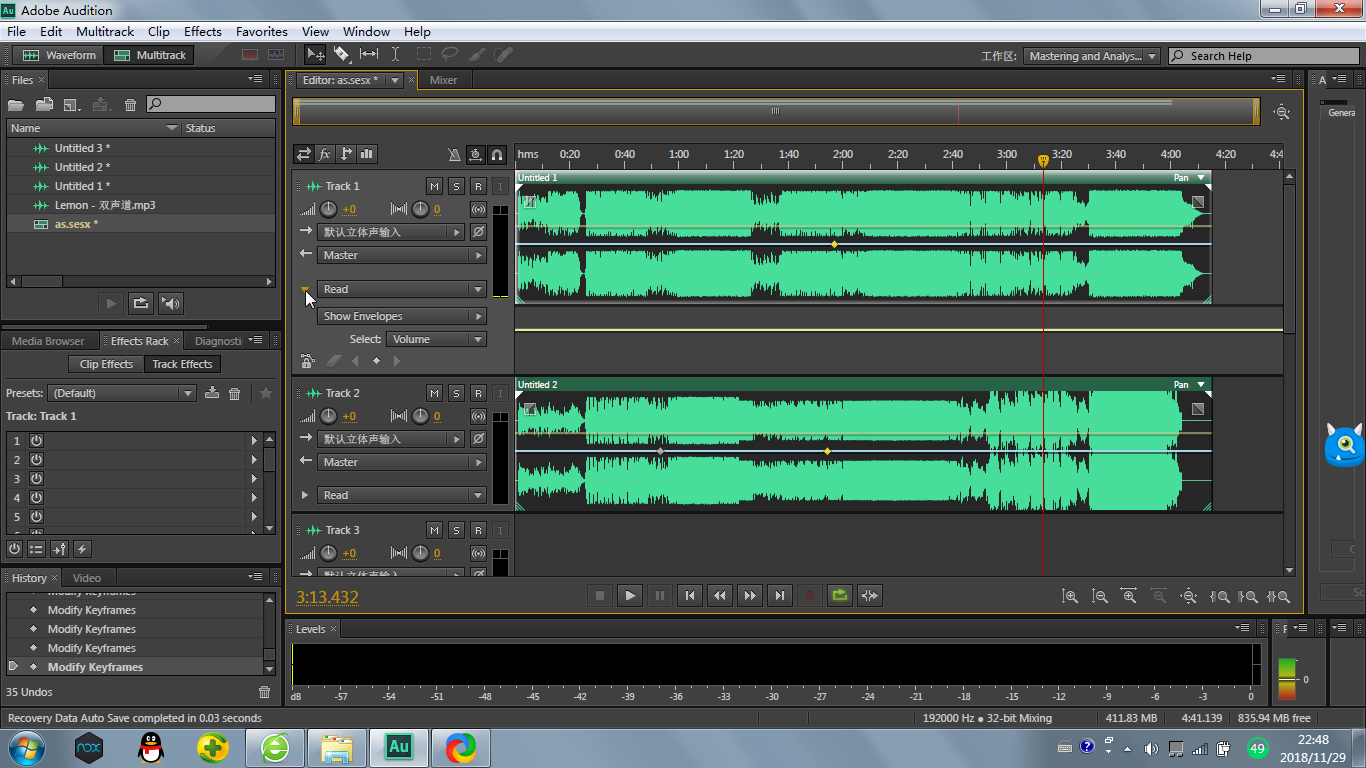Open the Presets (Default) dropdown
The image size is (1366, 768).
click(122, 393)
